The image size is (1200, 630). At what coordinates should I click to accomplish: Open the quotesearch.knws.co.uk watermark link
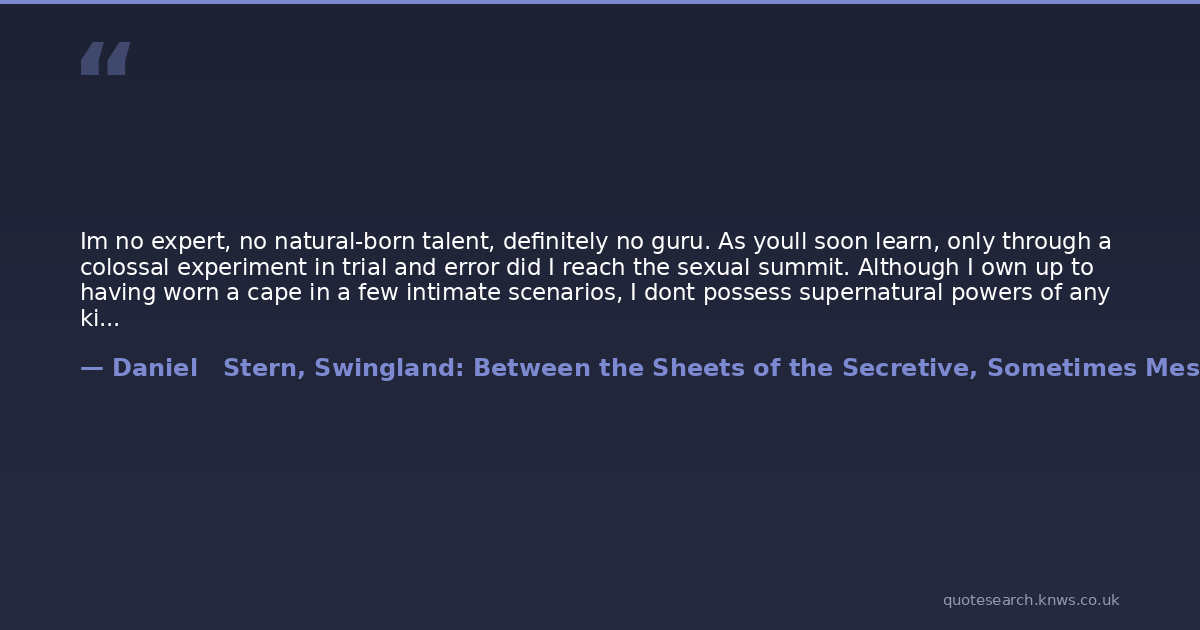[x=1030, y=600]
